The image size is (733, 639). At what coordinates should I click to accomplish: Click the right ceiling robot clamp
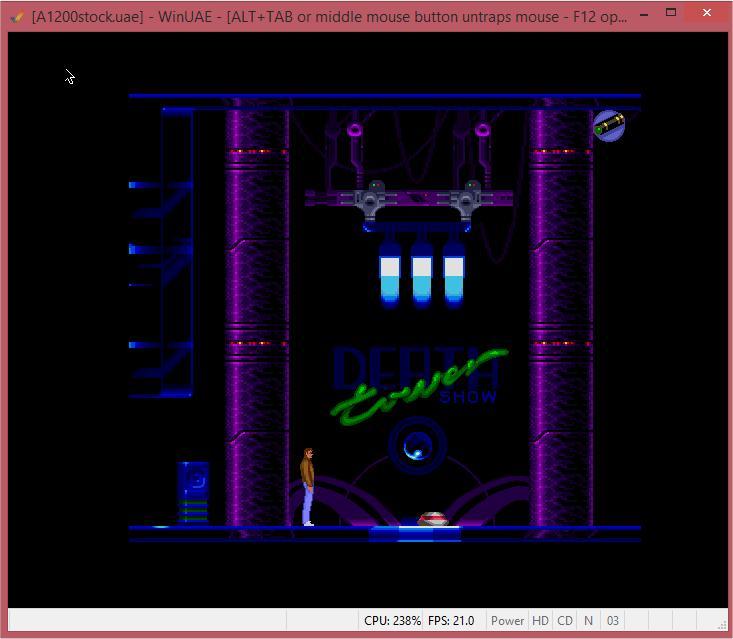[x=466, y=201]
